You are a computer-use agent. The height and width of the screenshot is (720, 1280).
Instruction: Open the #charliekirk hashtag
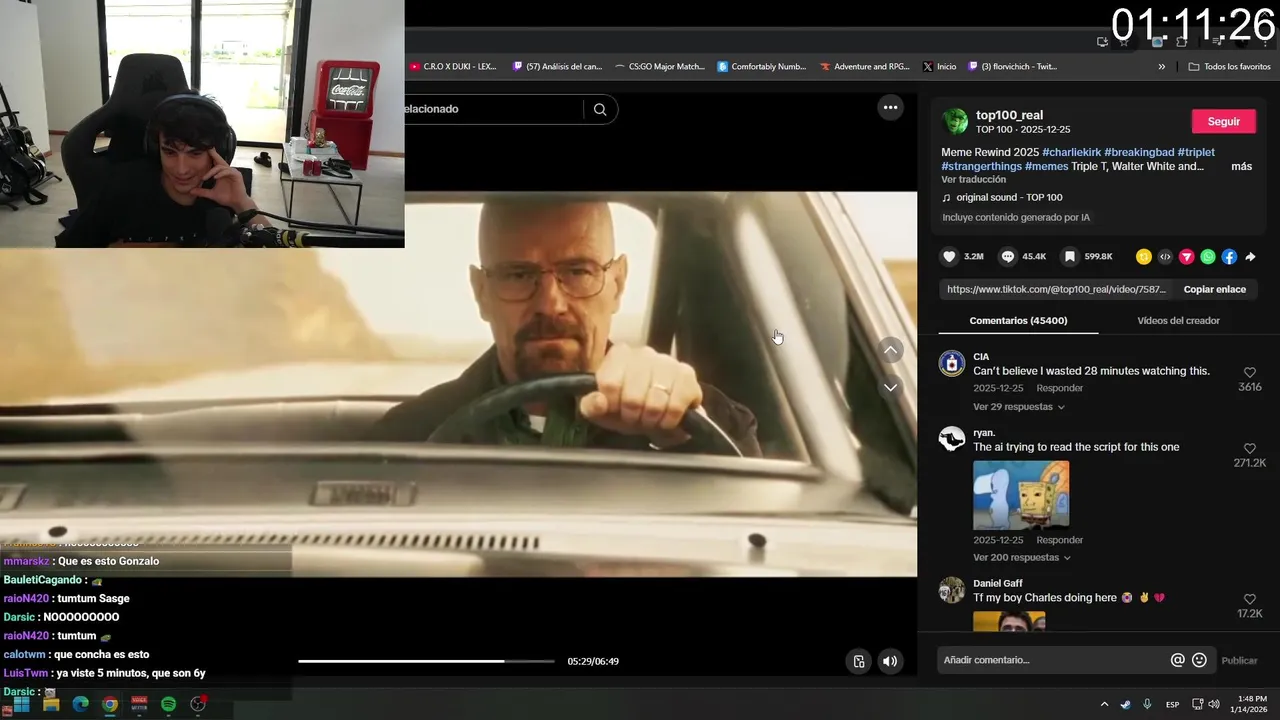tap(1071, 152)
